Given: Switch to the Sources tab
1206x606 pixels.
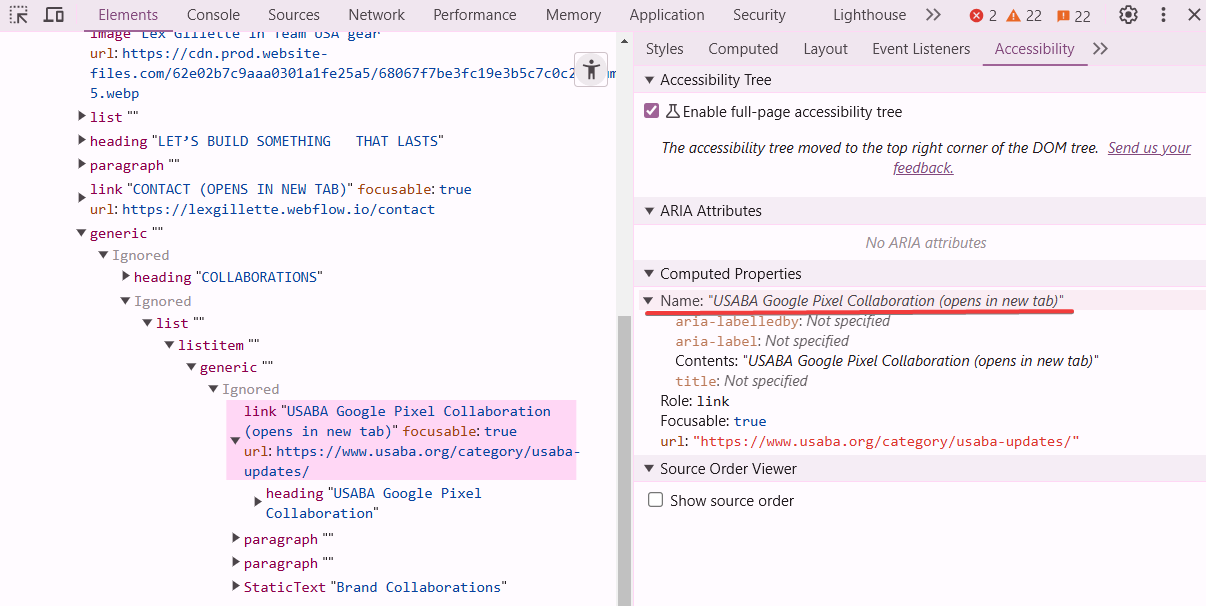Looking at the screenshot, I should pos(294,15).
